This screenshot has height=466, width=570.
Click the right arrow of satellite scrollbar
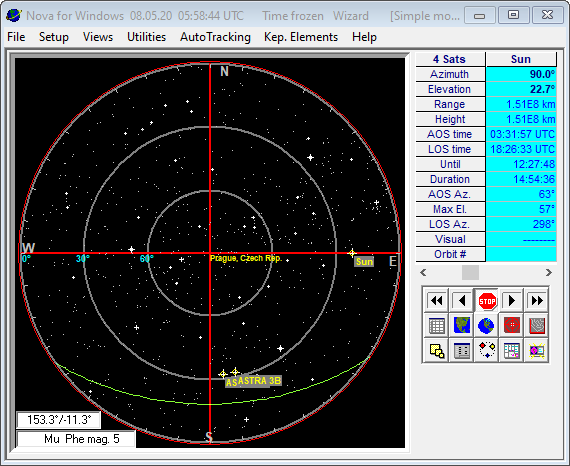549,272
